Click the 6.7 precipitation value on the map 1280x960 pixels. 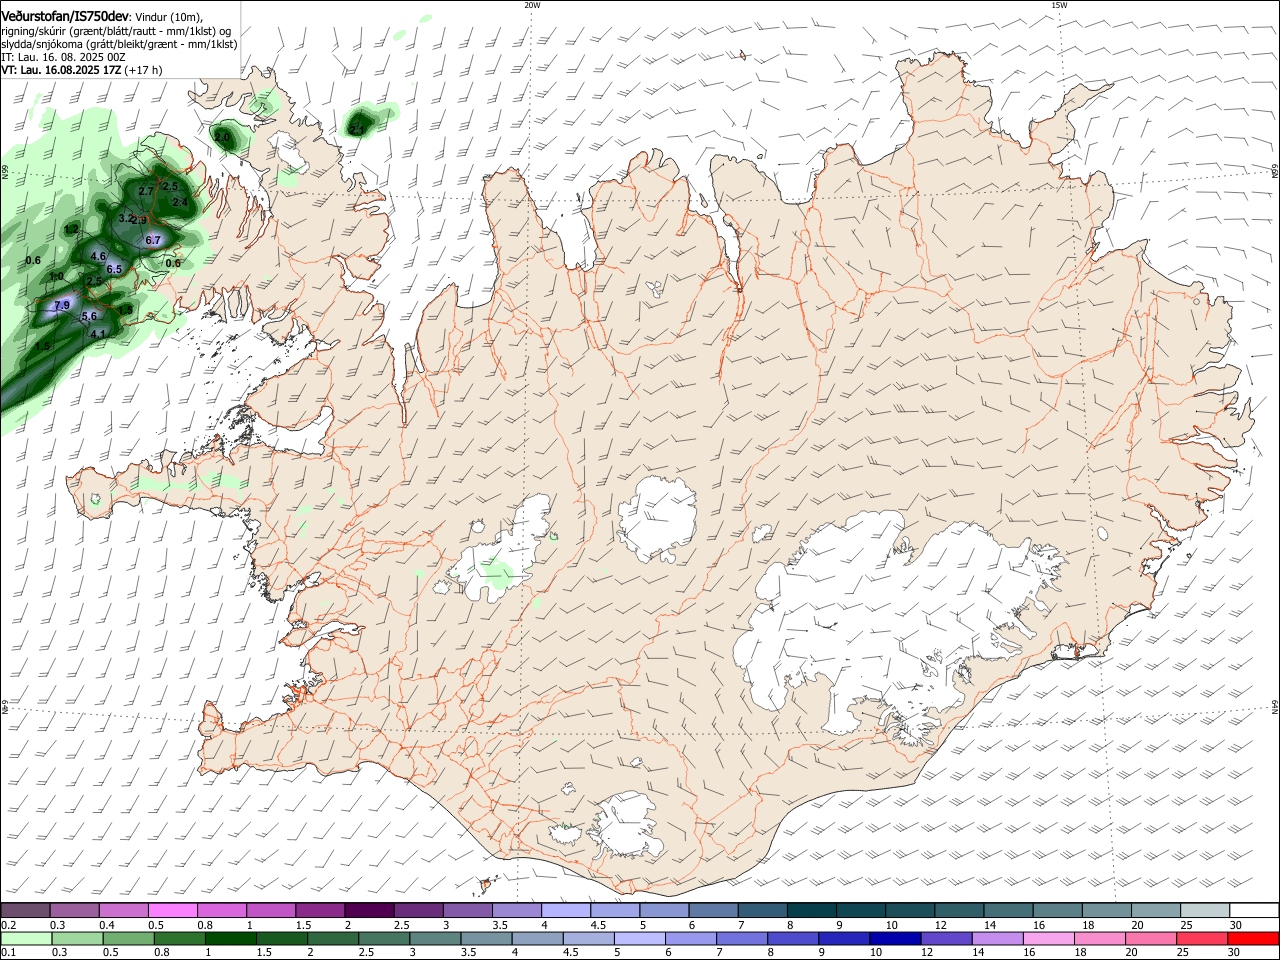coord(153,240)
